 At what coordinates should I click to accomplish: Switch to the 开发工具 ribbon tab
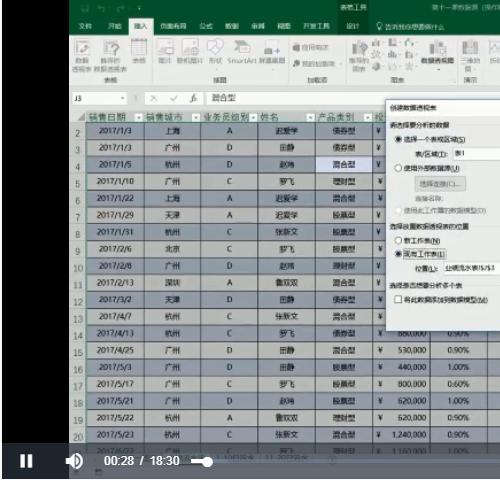(x=316, y=26)
